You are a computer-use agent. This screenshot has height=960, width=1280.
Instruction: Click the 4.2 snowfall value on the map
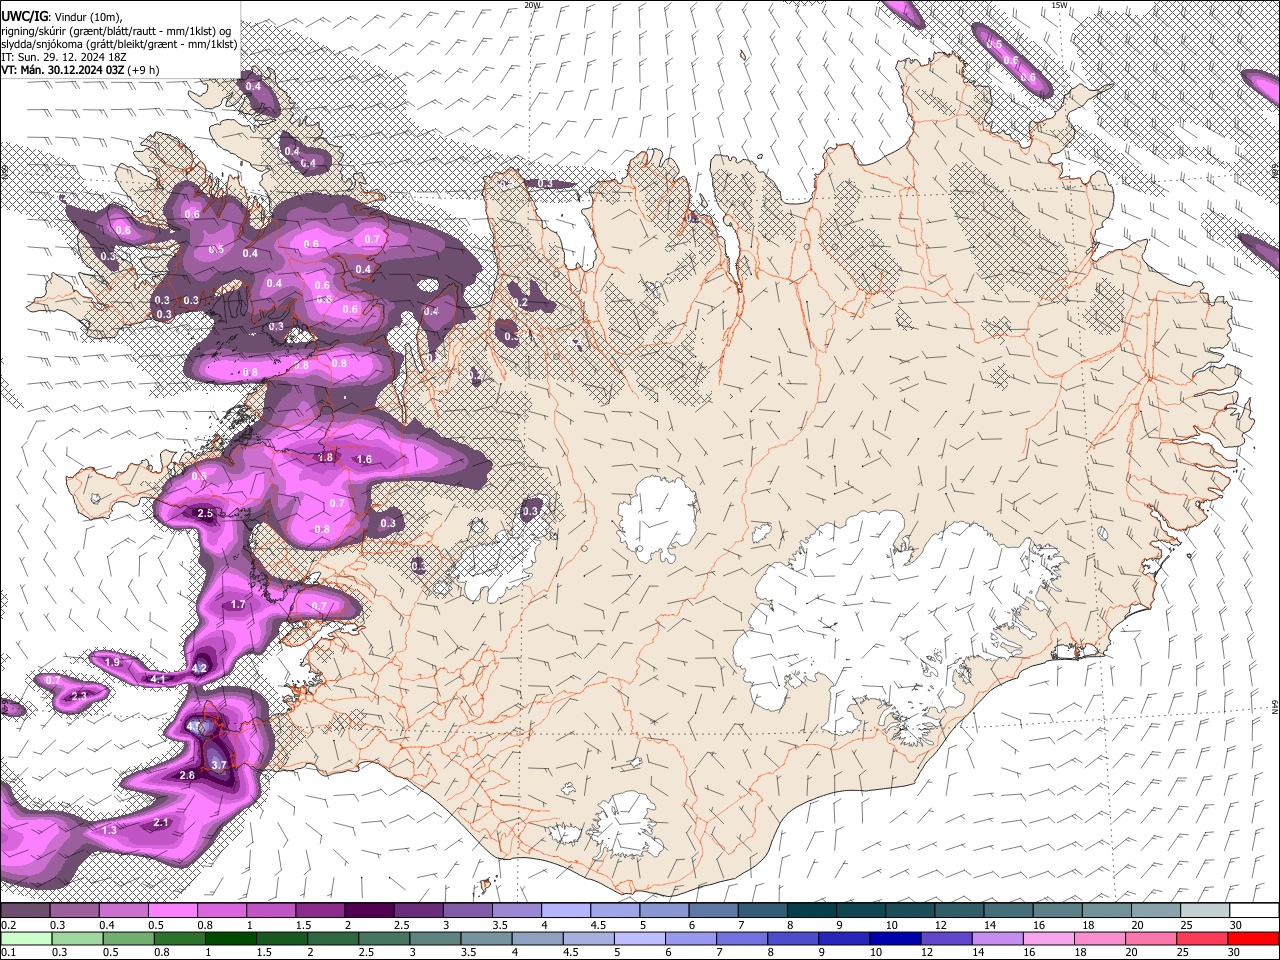point(199,669)
